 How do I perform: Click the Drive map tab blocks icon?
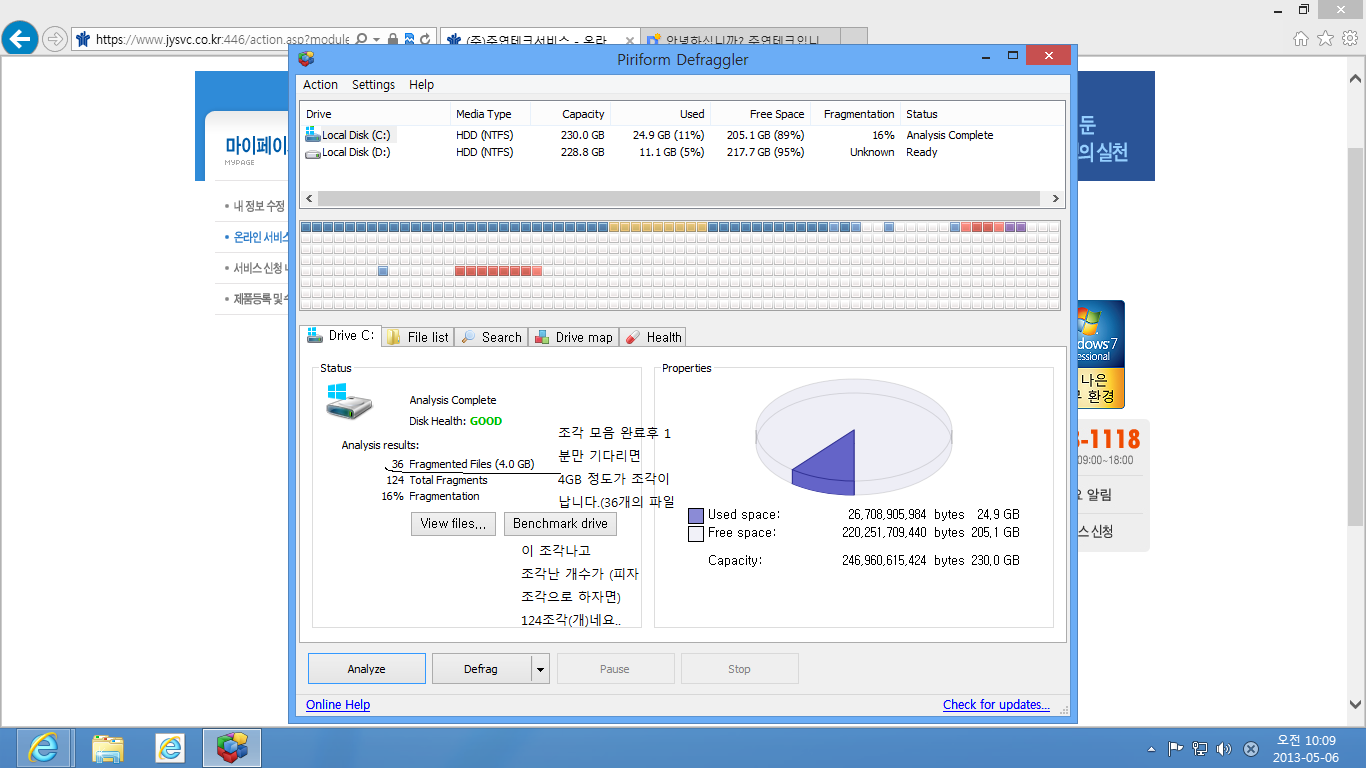(542, 337)
